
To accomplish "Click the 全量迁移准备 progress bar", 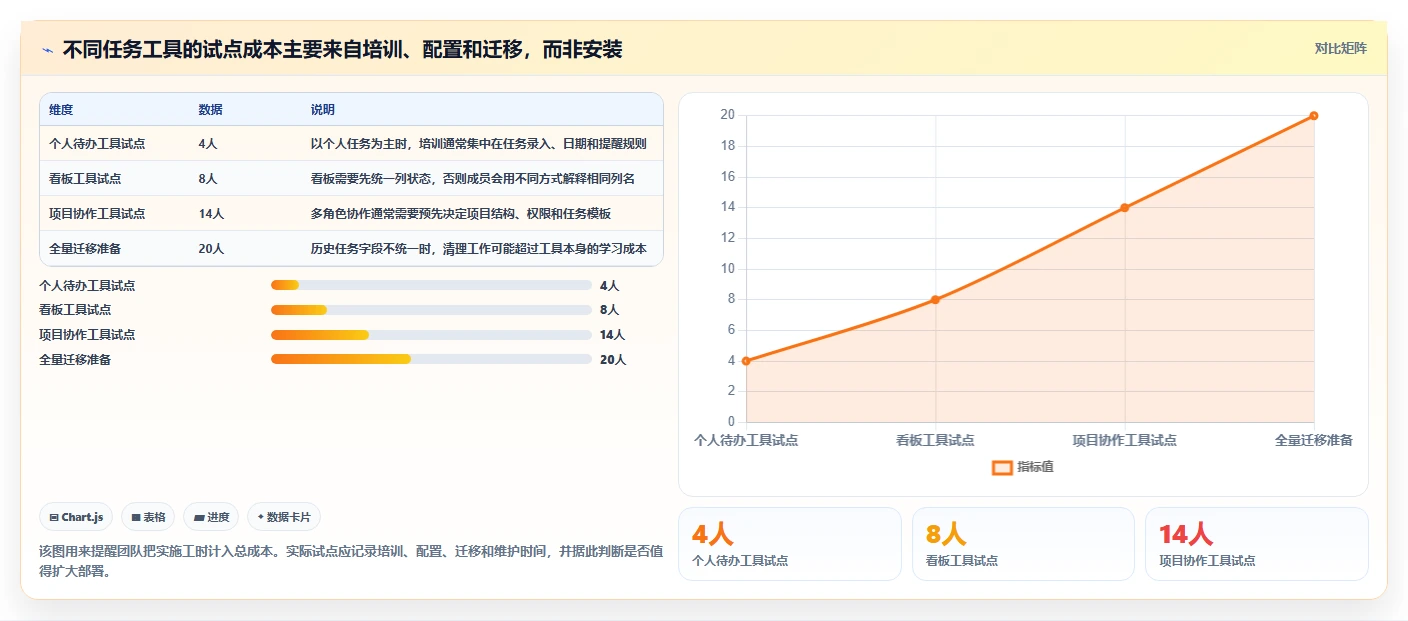I will (x=431, y=359).
